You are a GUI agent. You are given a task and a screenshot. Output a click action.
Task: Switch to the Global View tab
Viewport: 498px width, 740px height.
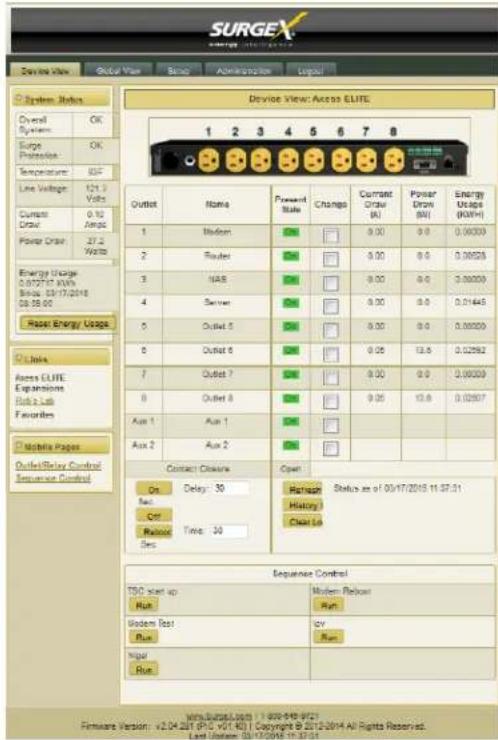(118, 71)
